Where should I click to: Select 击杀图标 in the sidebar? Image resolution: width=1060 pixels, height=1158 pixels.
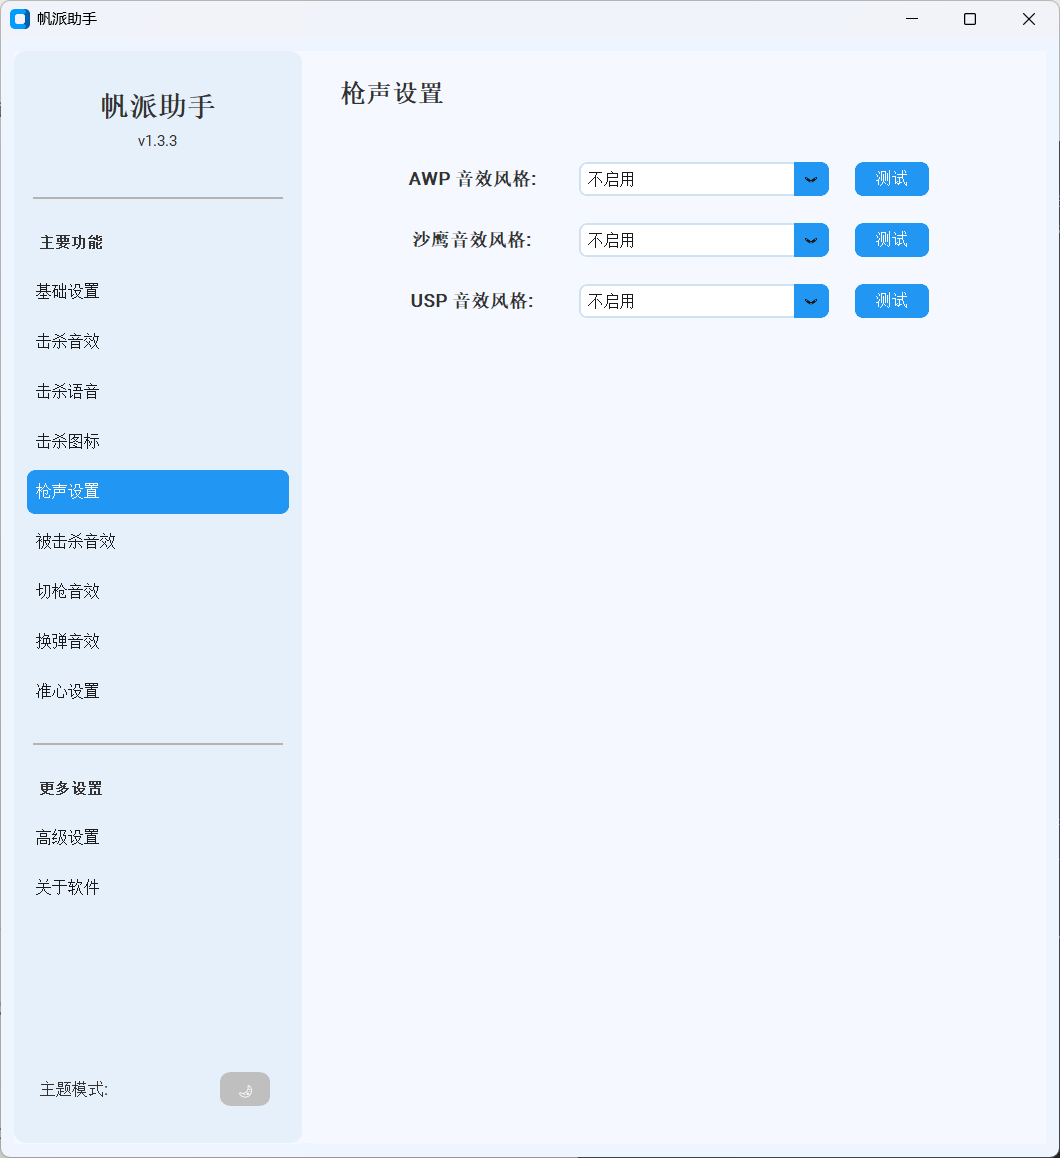(x=67, y=441)
